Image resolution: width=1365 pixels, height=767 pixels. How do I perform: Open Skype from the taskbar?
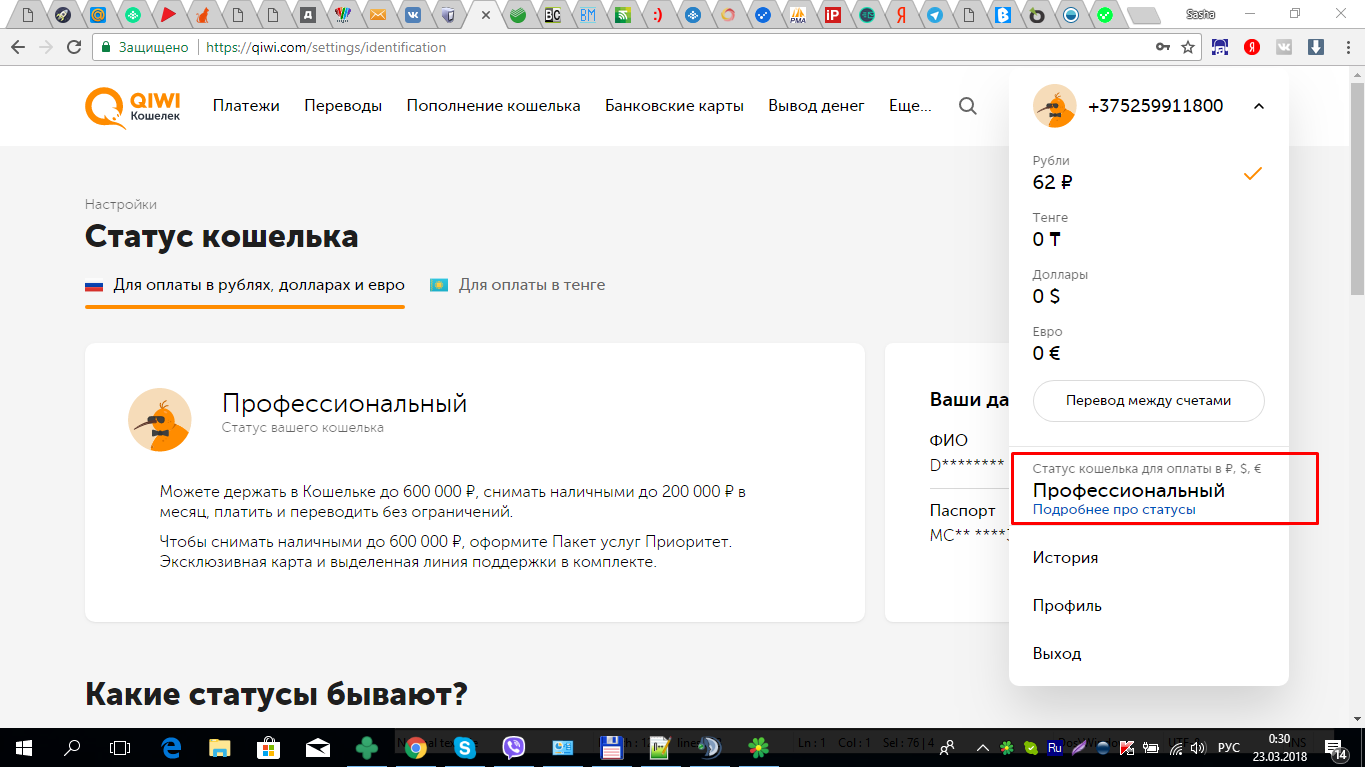(465, 747)
